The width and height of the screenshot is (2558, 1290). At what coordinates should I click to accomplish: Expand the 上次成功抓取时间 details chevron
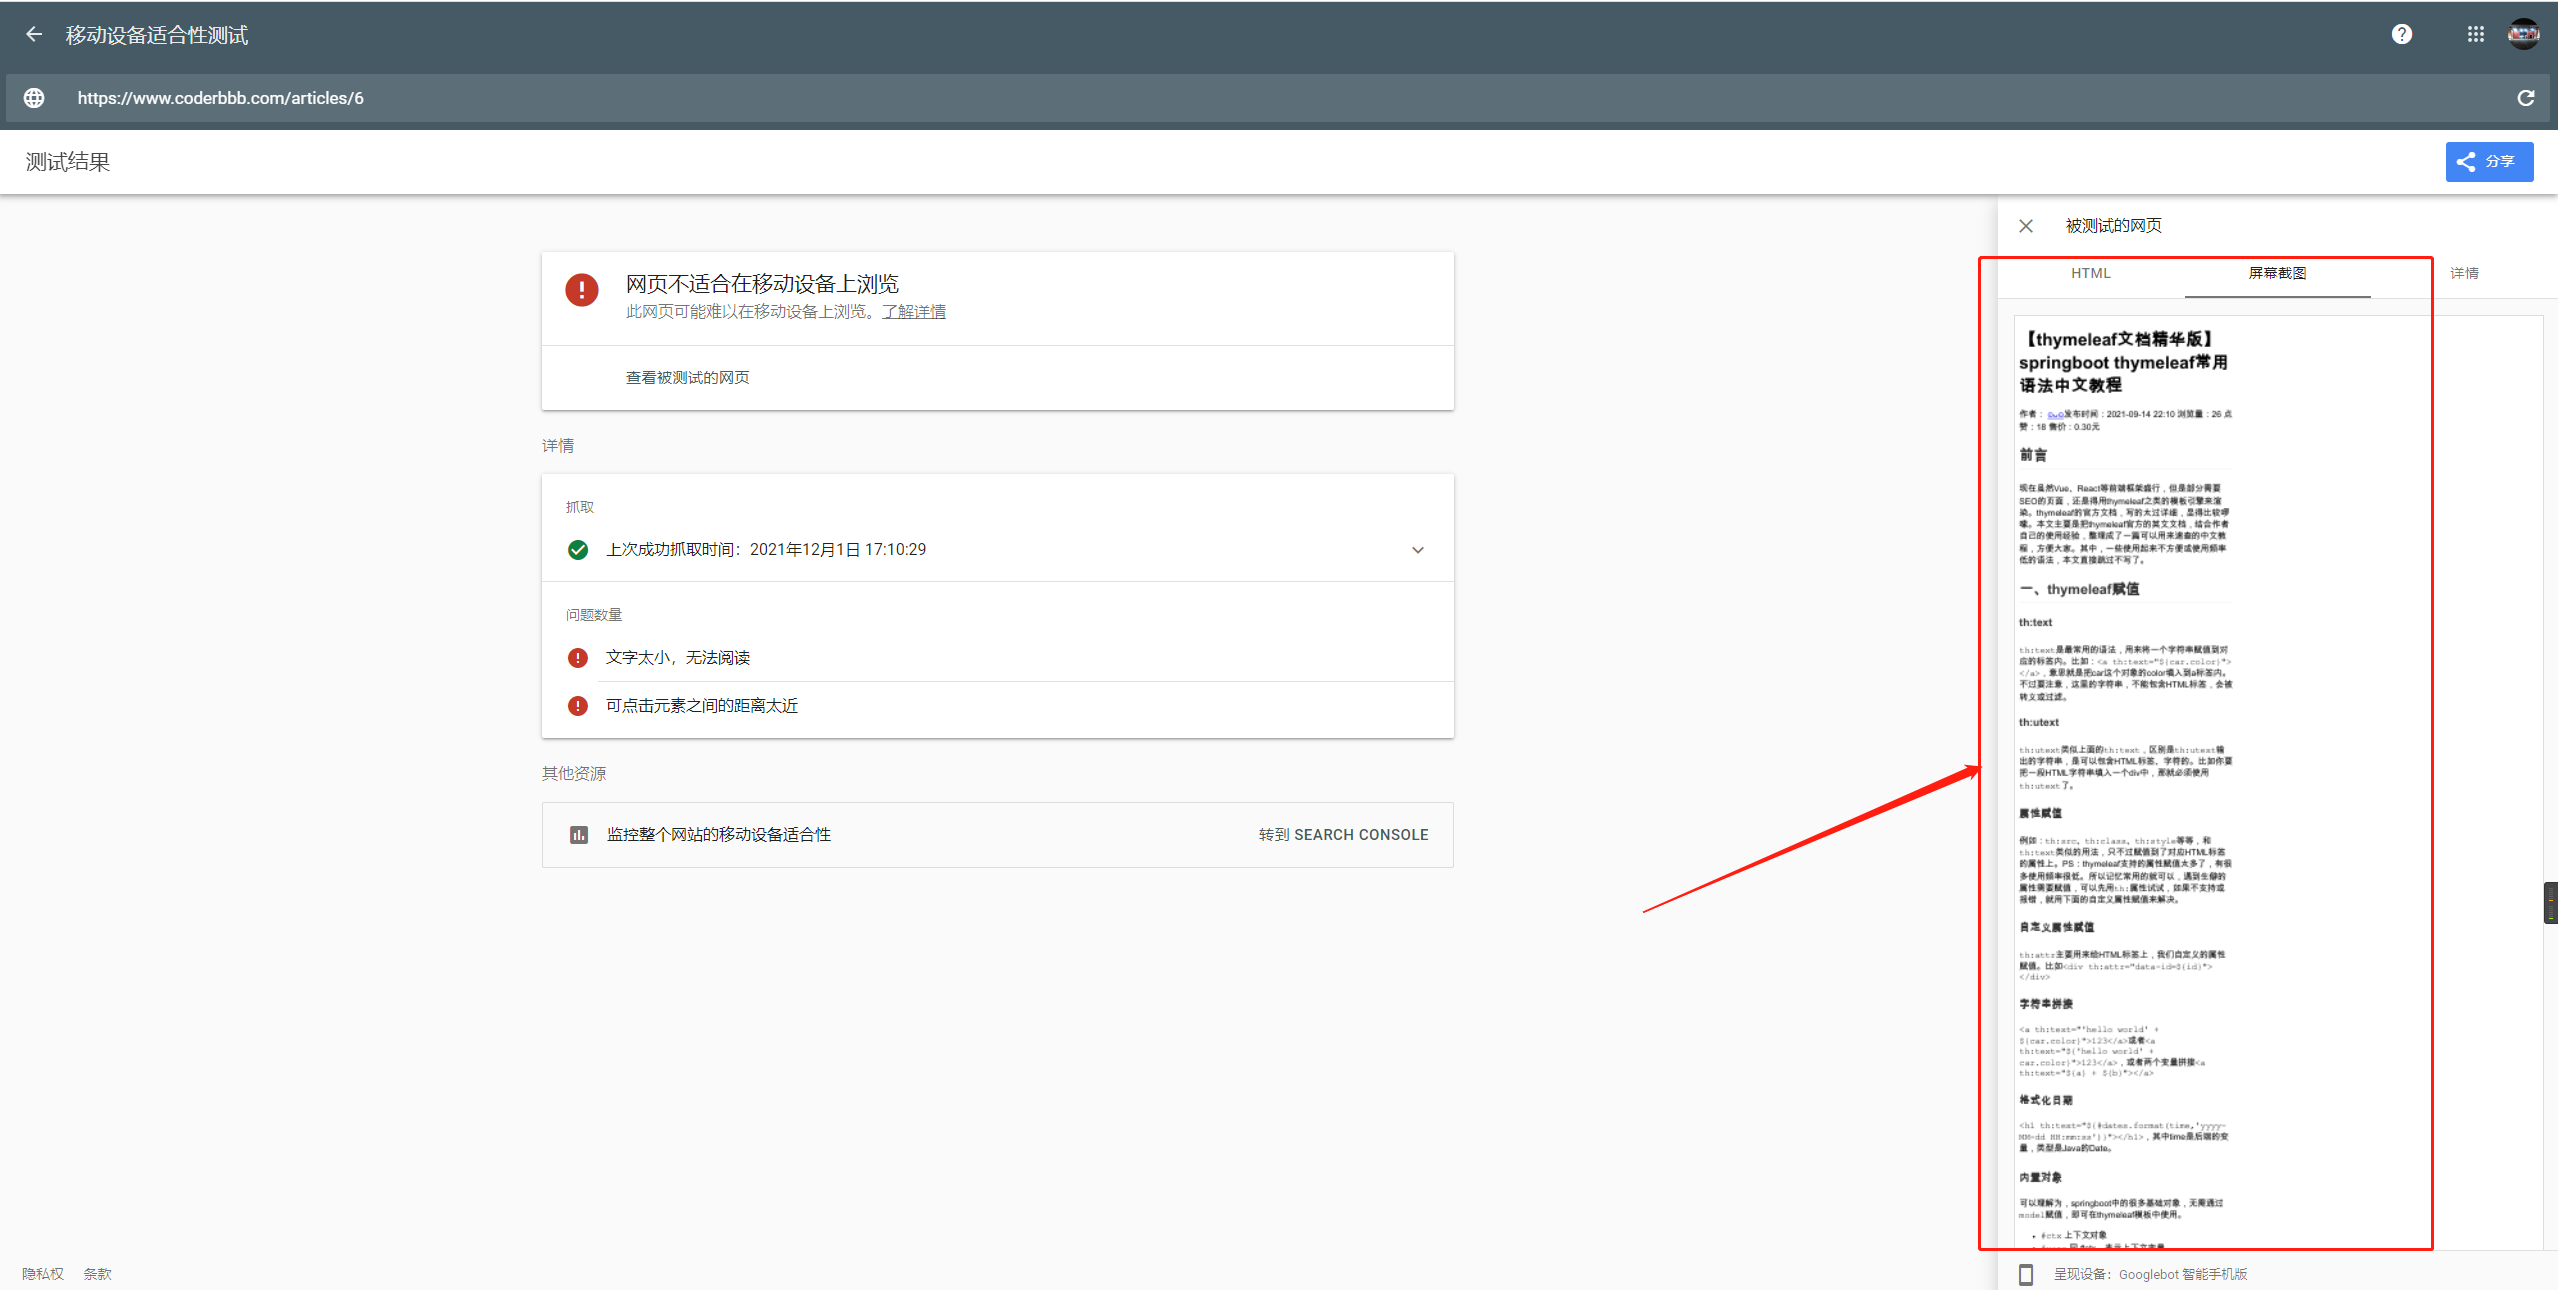(1417, 549)
